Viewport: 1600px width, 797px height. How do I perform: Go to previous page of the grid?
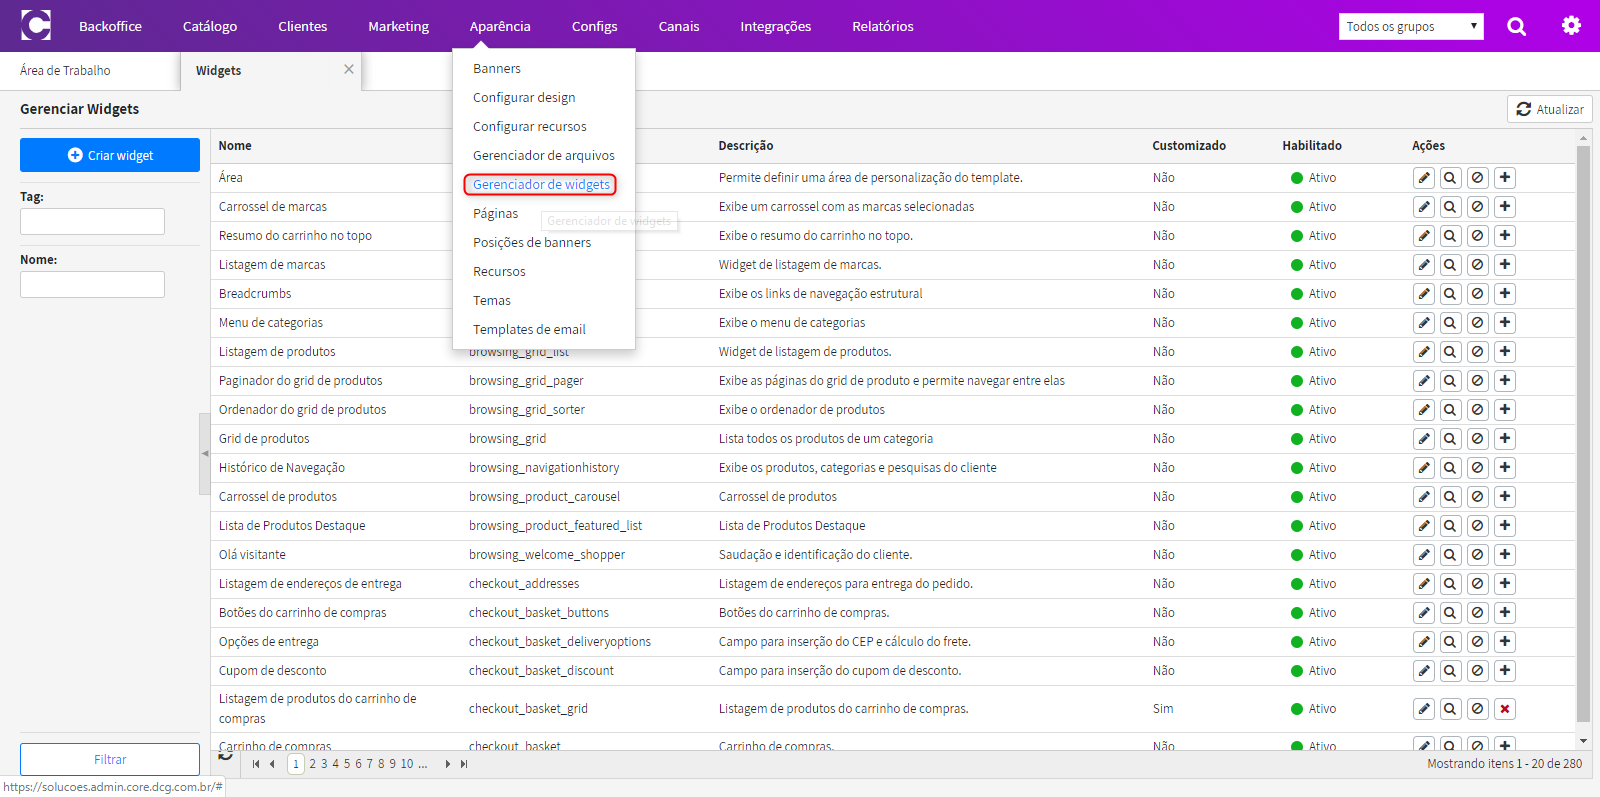coord(272,764)
